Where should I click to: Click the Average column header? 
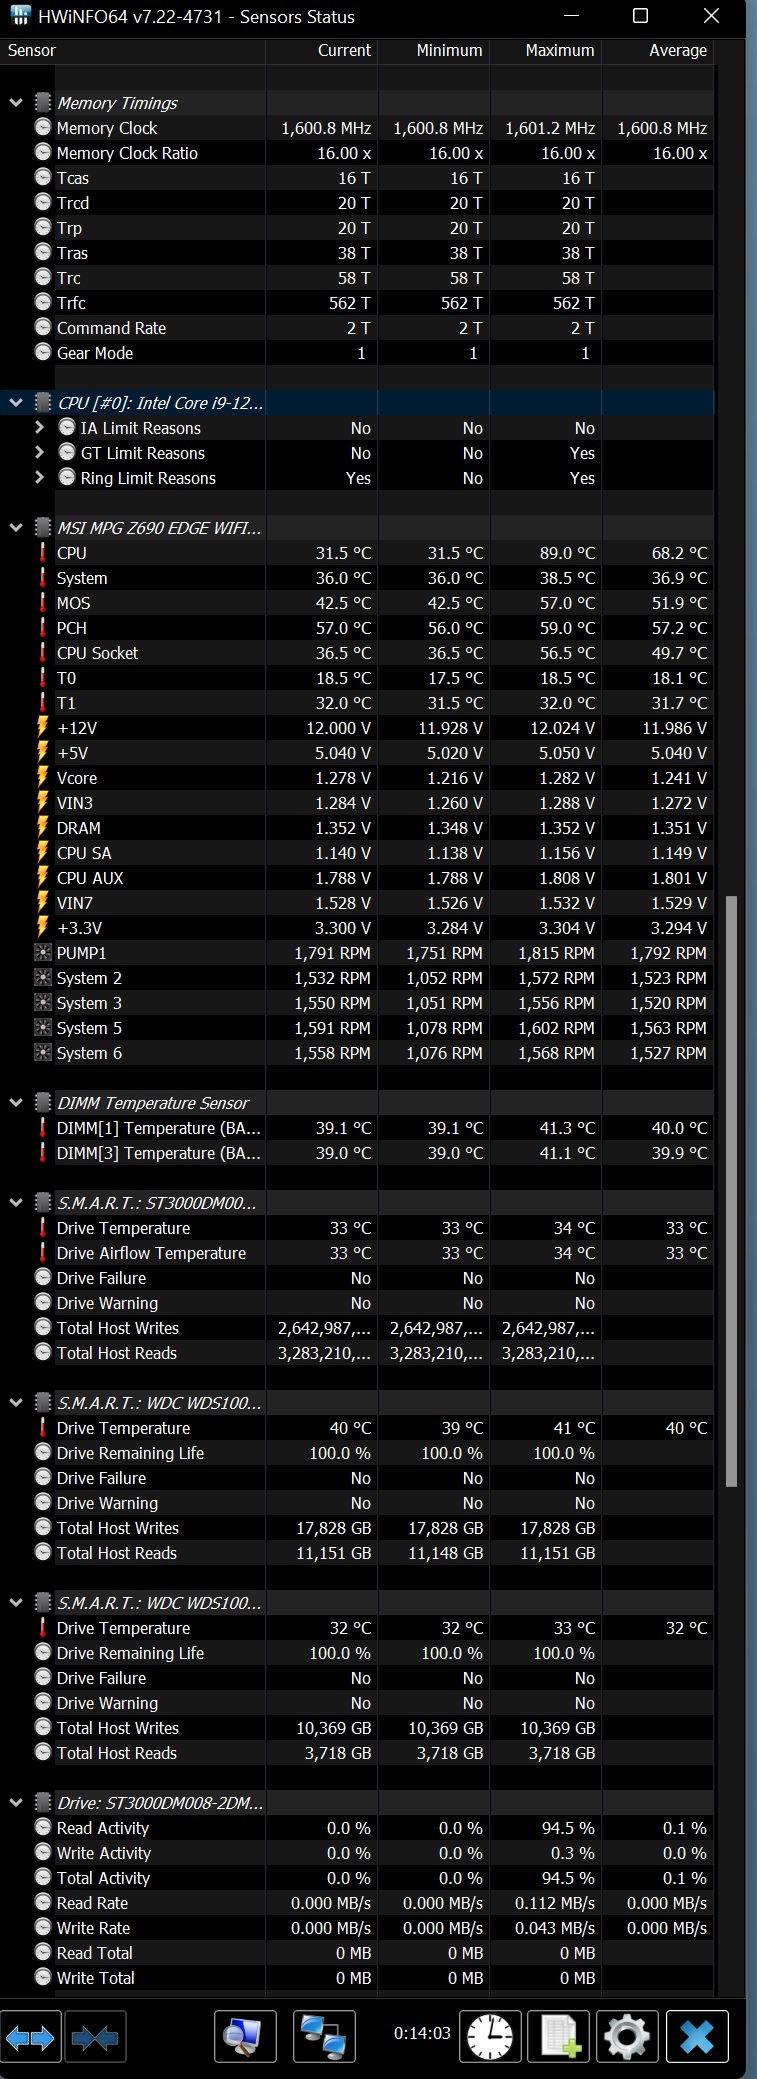click(658, 50)
